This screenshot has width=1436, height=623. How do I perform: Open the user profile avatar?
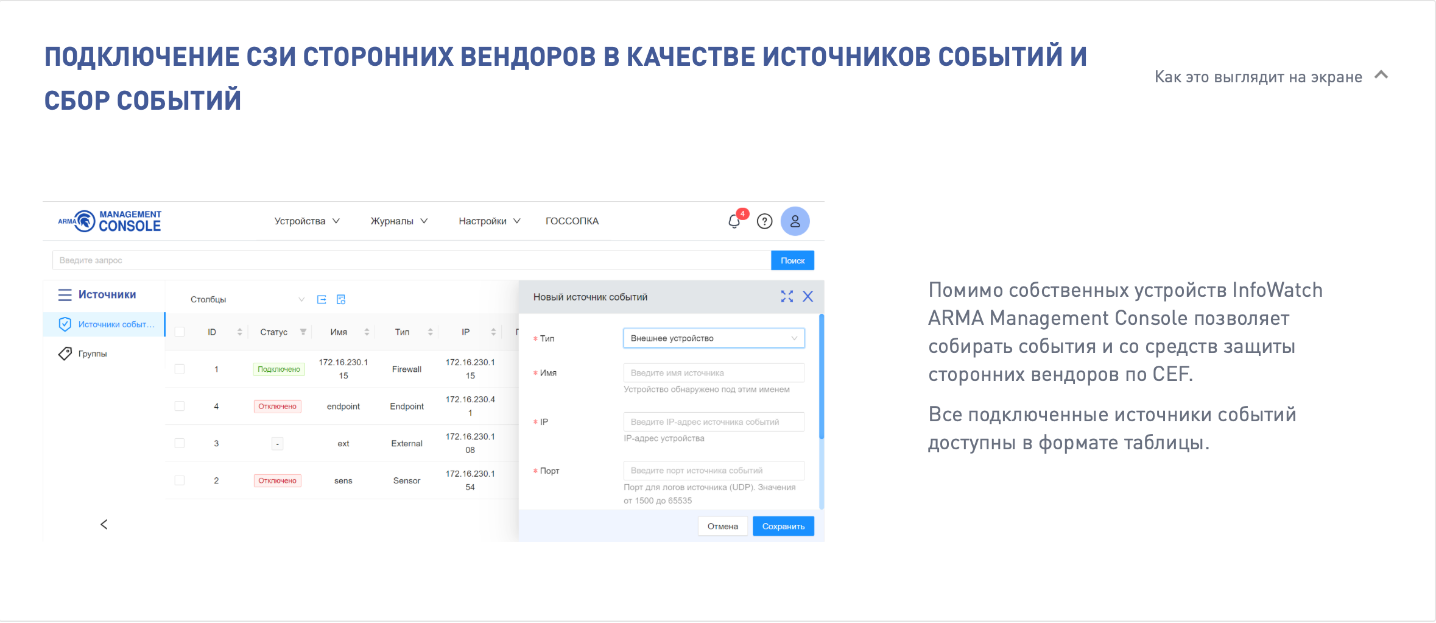pos(795,221)
